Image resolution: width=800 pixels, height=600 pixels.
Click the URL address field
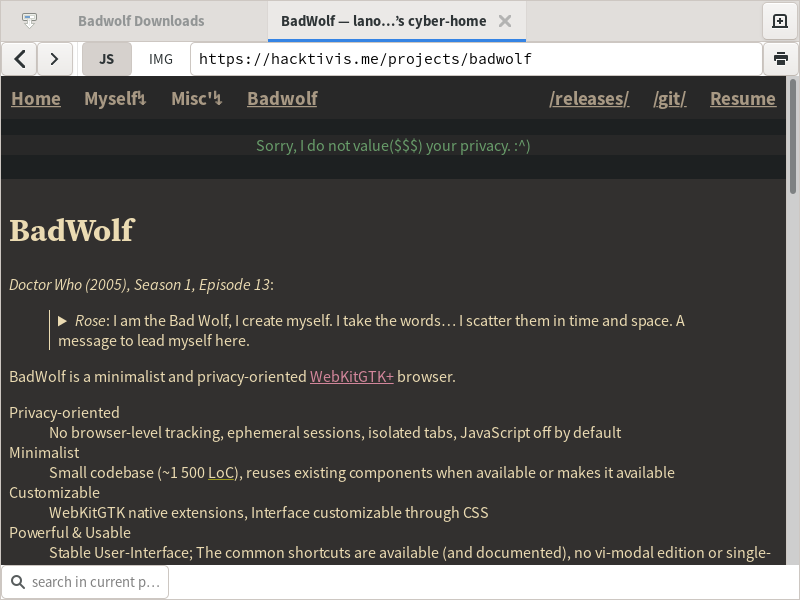tap(475, 59)
